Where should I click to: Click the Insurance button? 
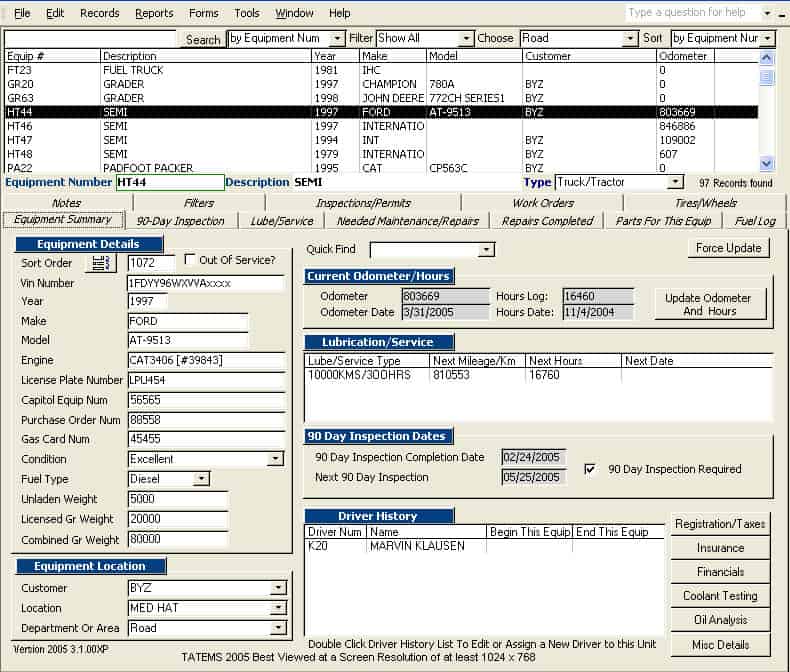pyautogui.click(x=720, y=548)
